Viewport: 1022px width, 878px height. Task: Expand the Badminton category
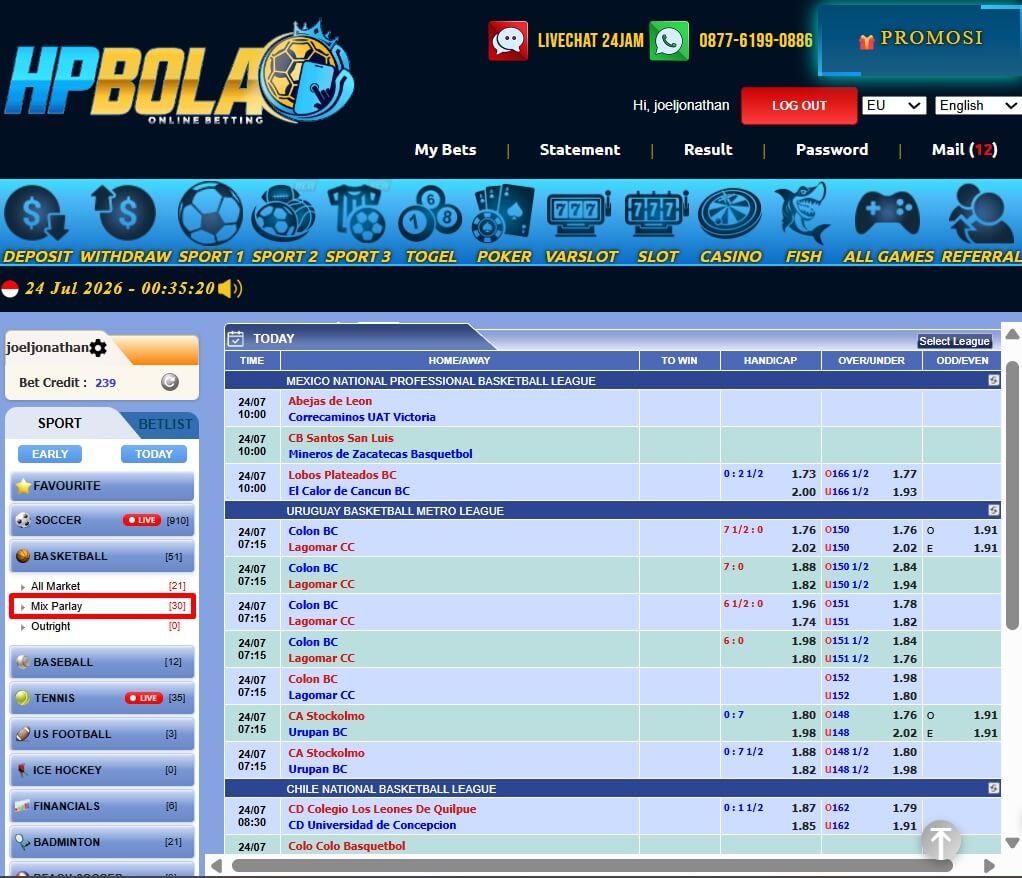coord(102,841)
